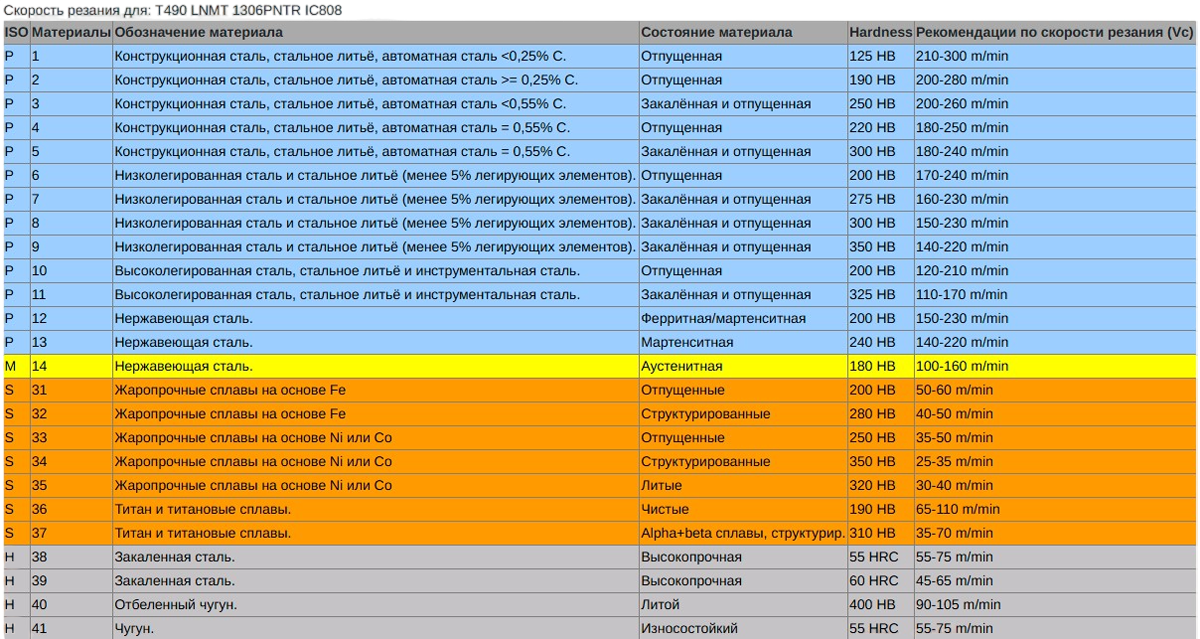This screenshot has width=1200, height=639.
Task: Click hardness '60 HRC' cell
Action: point(880,581)
